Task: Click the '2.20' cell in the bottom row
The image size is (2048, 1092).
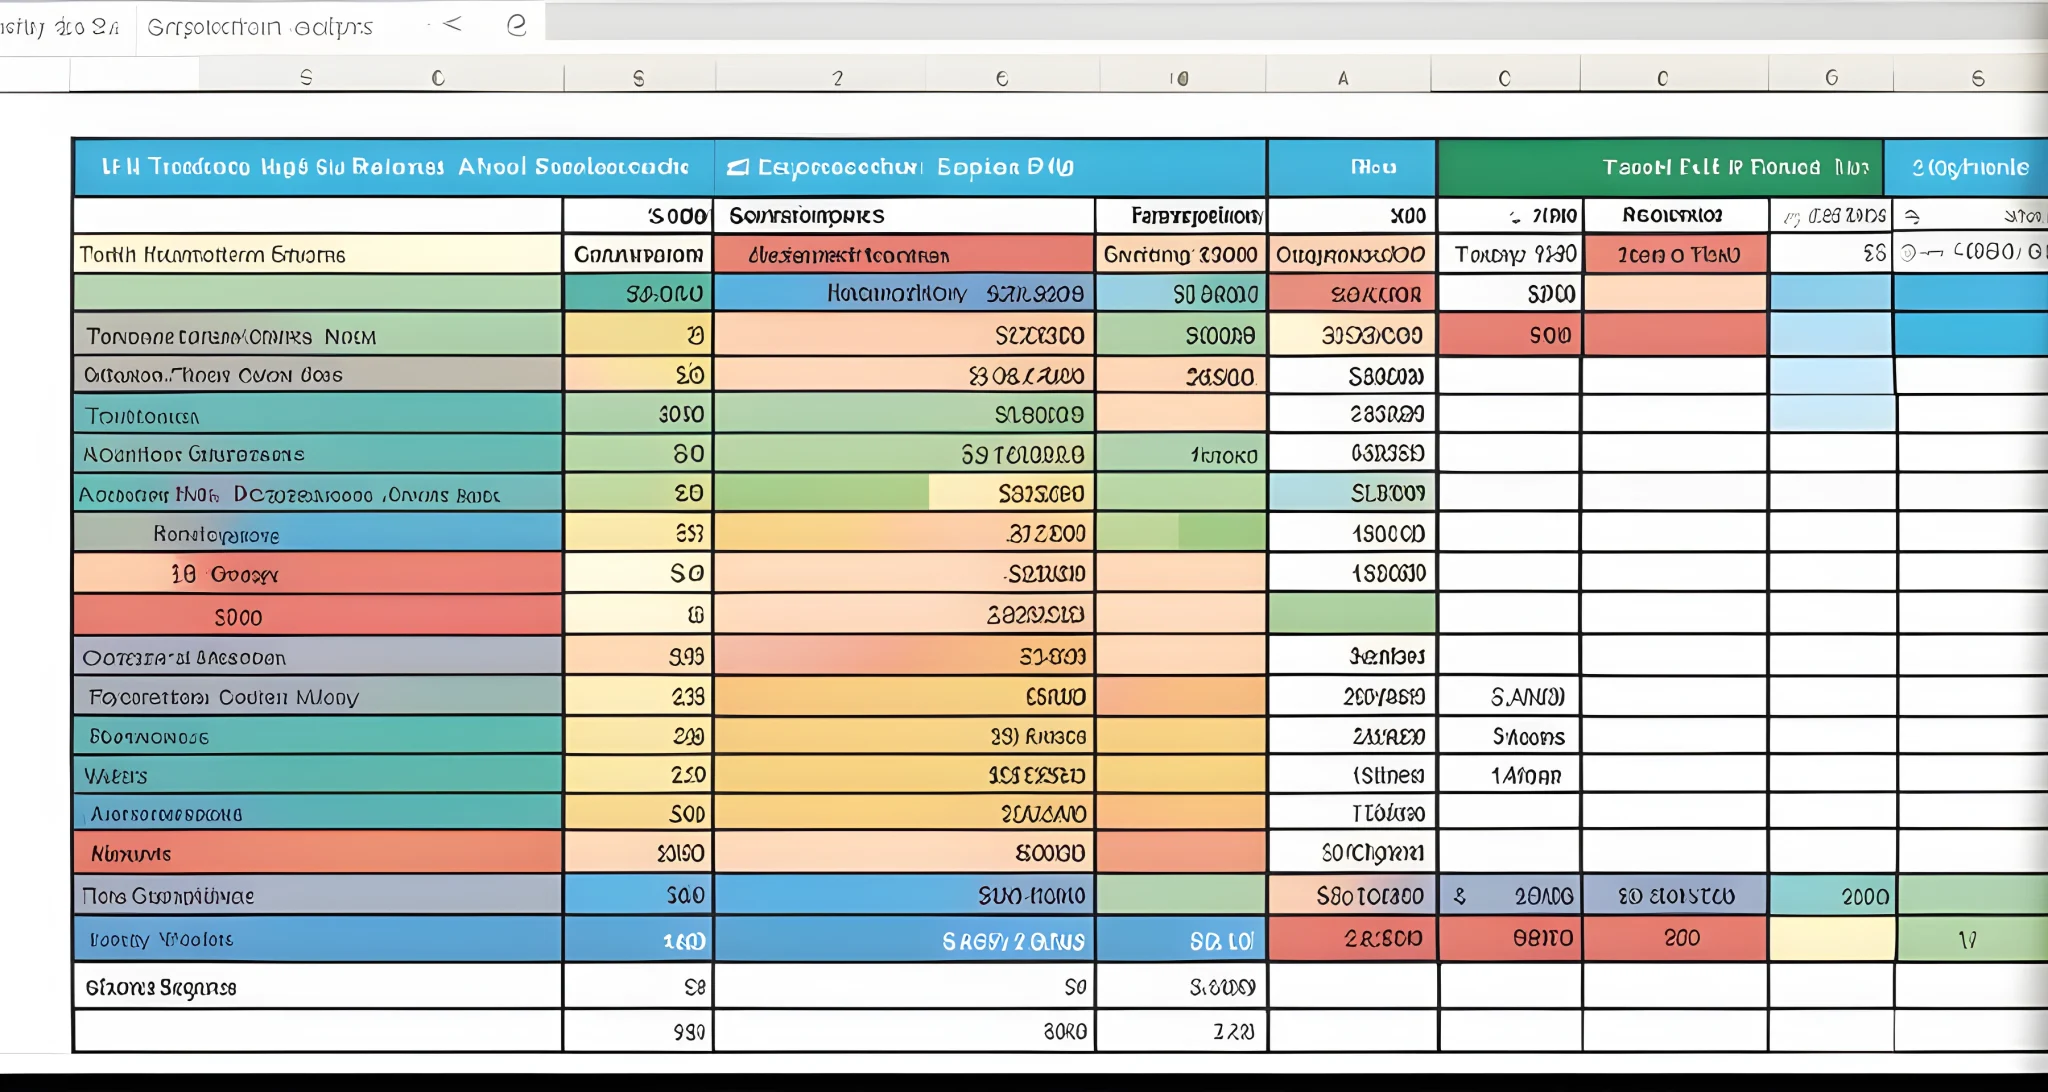Action: [x=1182, y=1031]
